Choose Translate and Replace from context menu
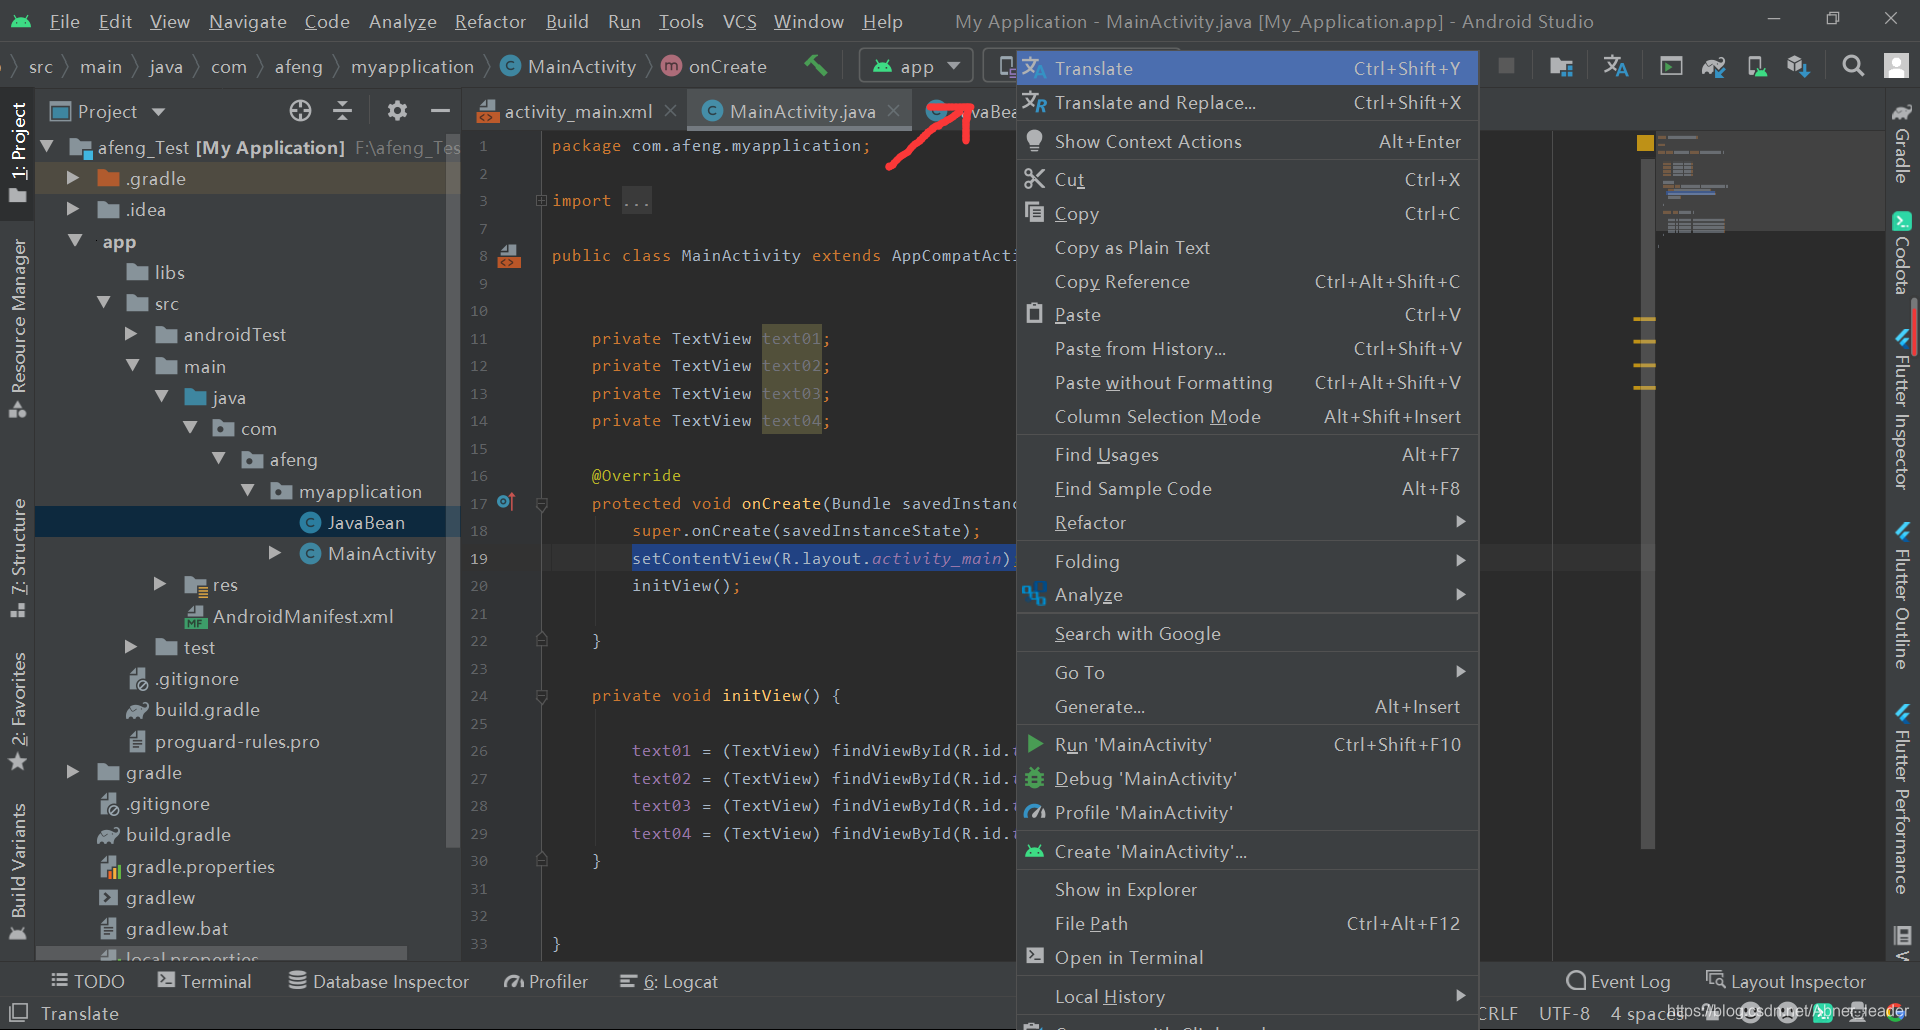 1247,102
